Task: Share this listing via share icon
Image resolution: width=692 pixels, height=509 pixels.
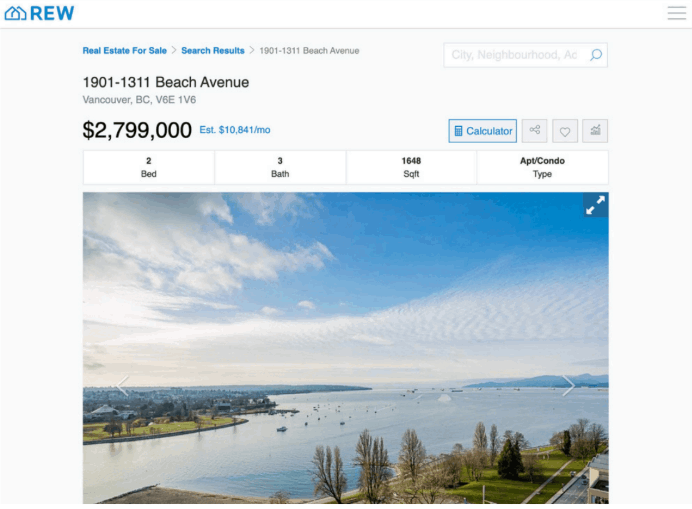Action: coord(535,131)
